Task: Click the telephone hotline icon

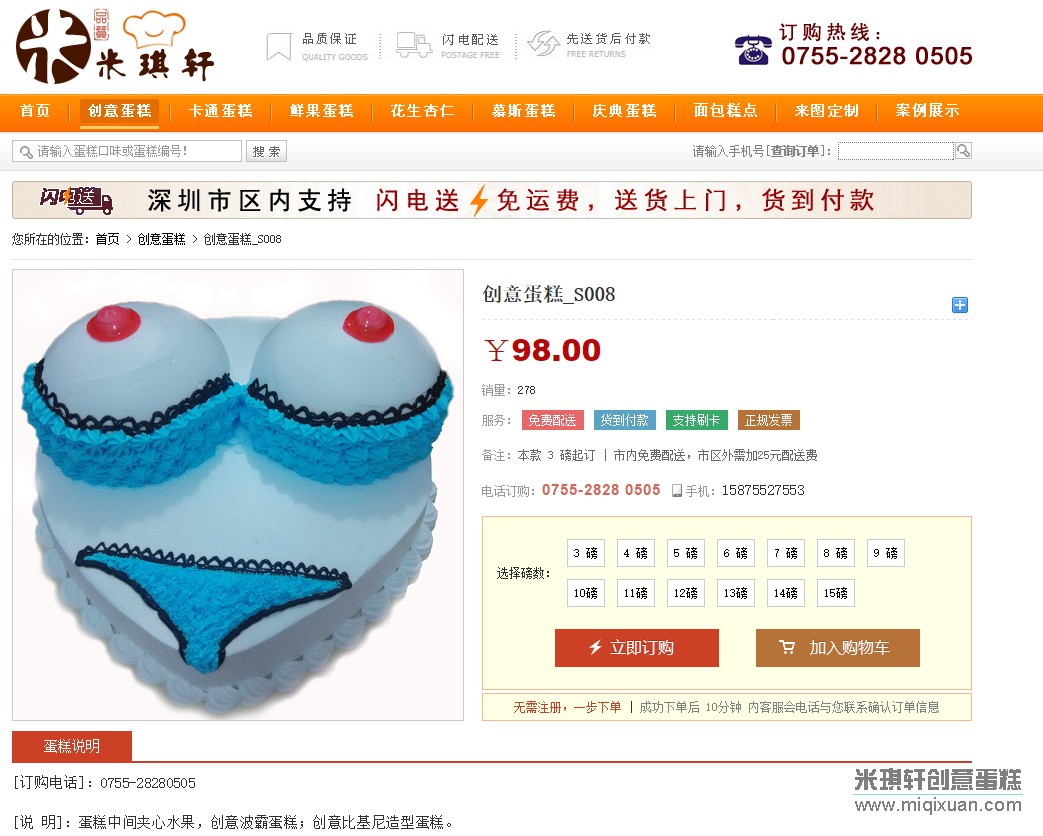Action: click(x=753, y=50)
